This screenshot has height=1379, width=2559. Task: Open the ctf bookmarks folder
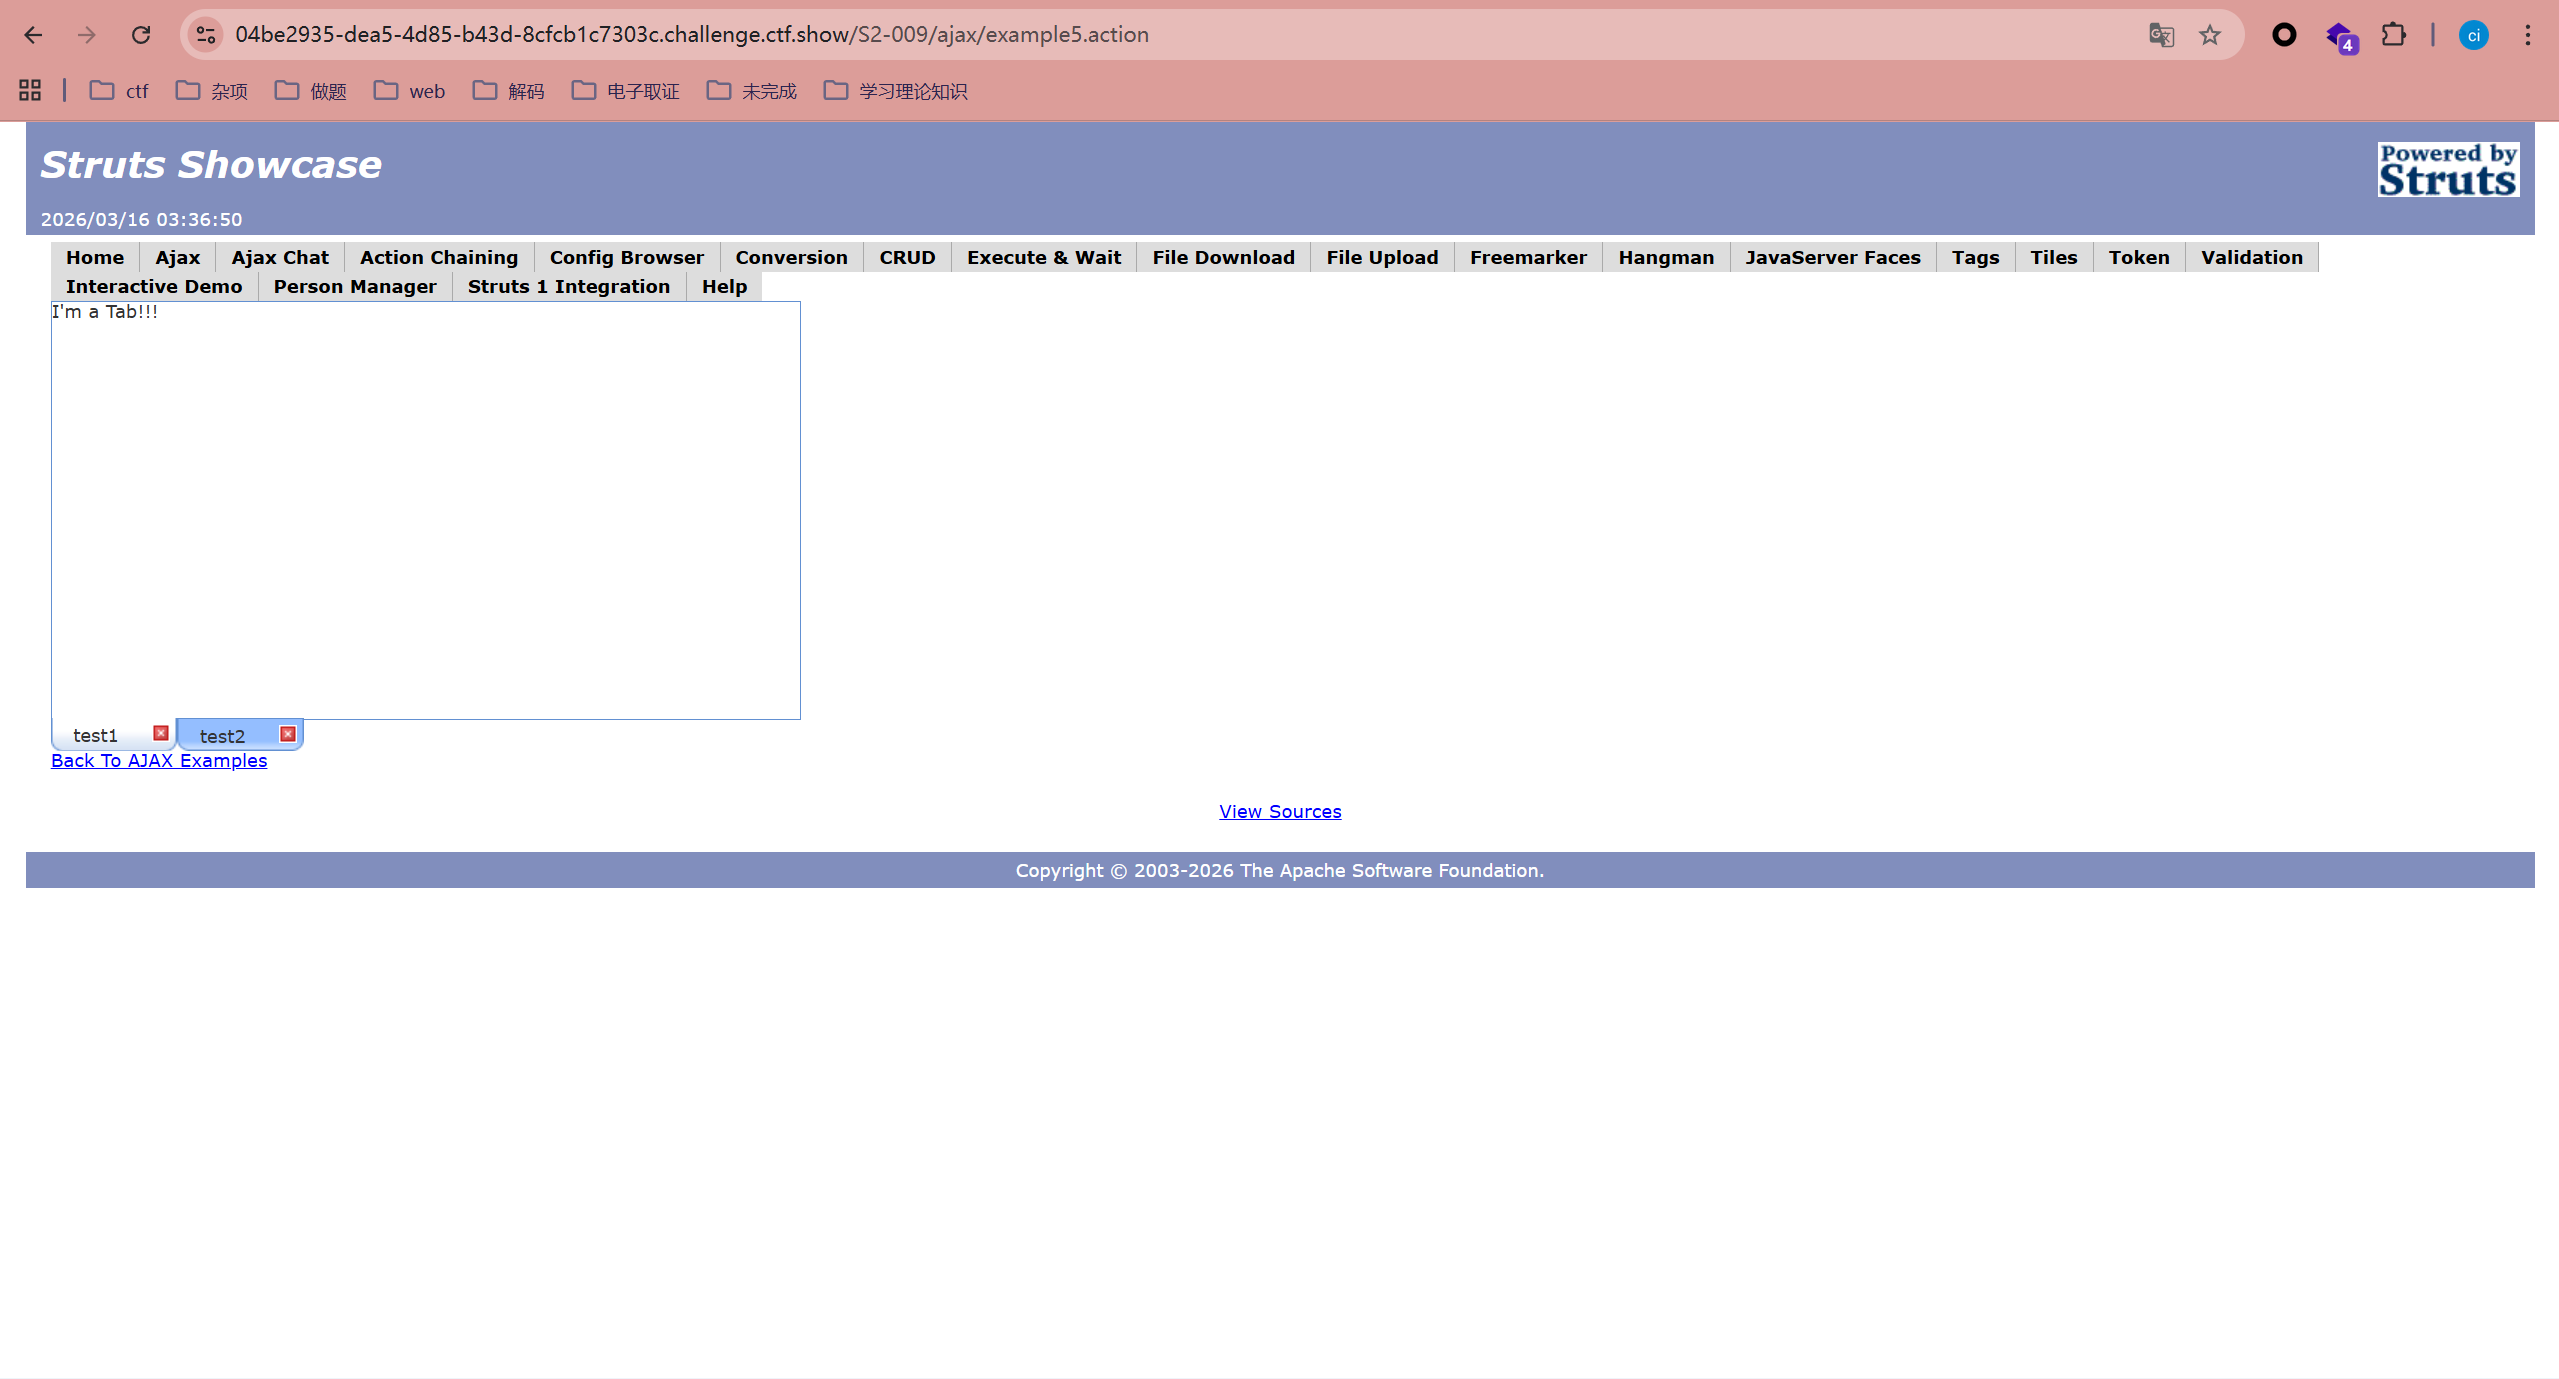119,91
